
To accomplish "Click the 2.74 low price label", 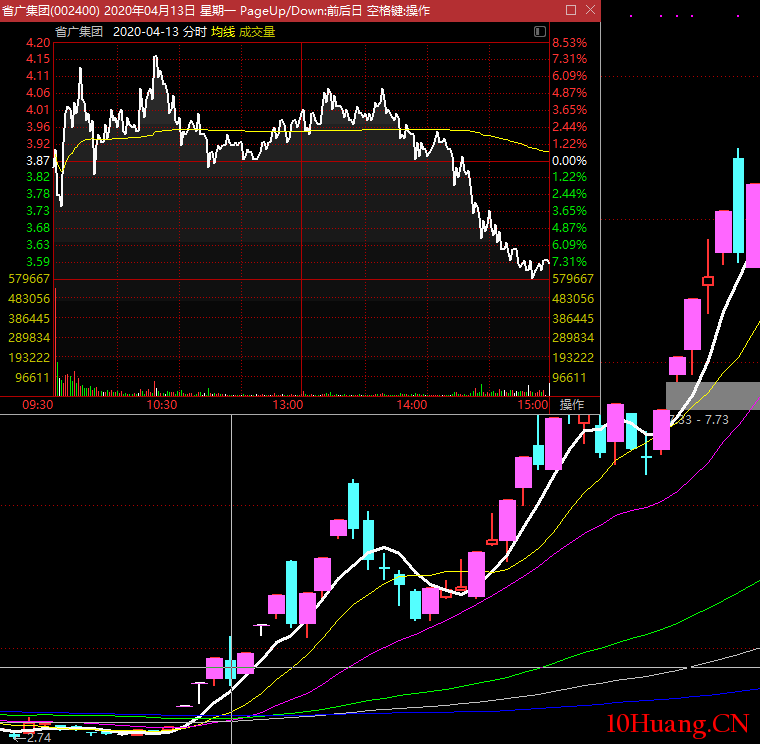I will coord(36,737).
